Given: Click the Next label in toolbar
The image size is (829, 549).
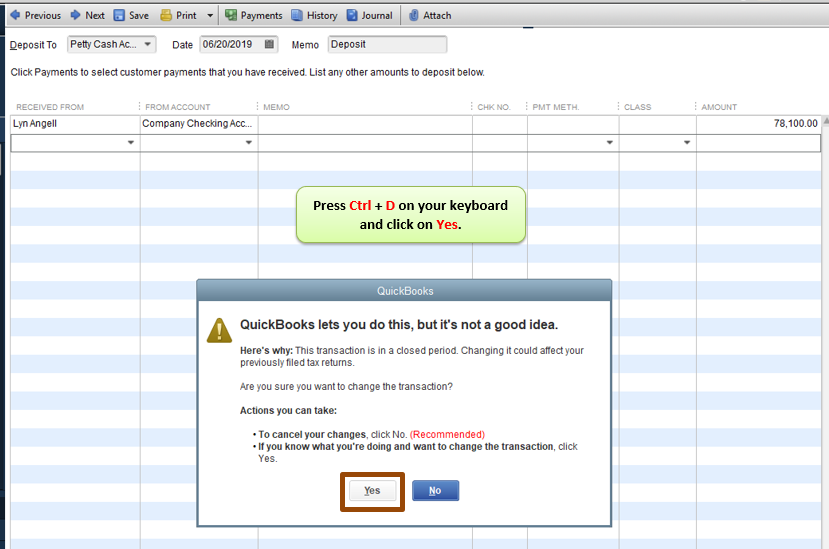Looking at the screenshot, I should tap(95, 16).
